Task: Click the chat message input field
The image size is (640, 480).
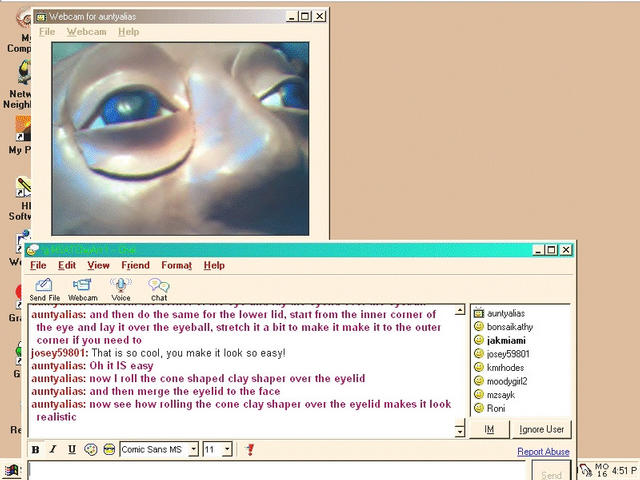Action: click(278, 471)
